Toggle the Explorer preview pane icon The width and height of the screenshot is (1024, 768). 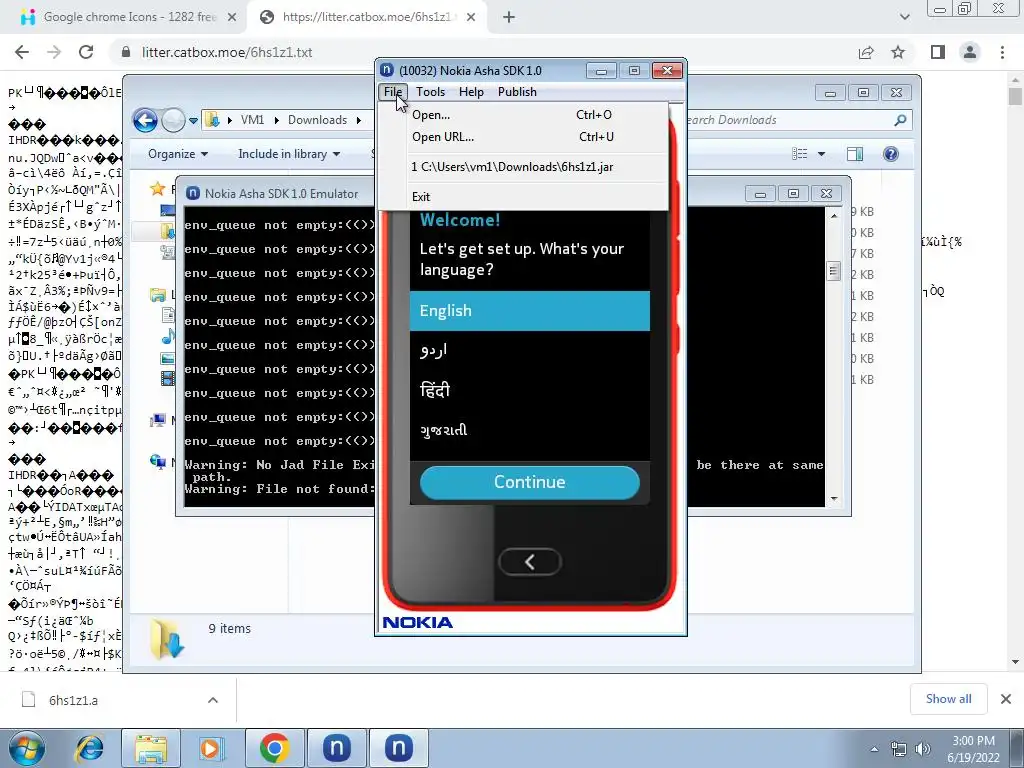[x=855, y=154]
